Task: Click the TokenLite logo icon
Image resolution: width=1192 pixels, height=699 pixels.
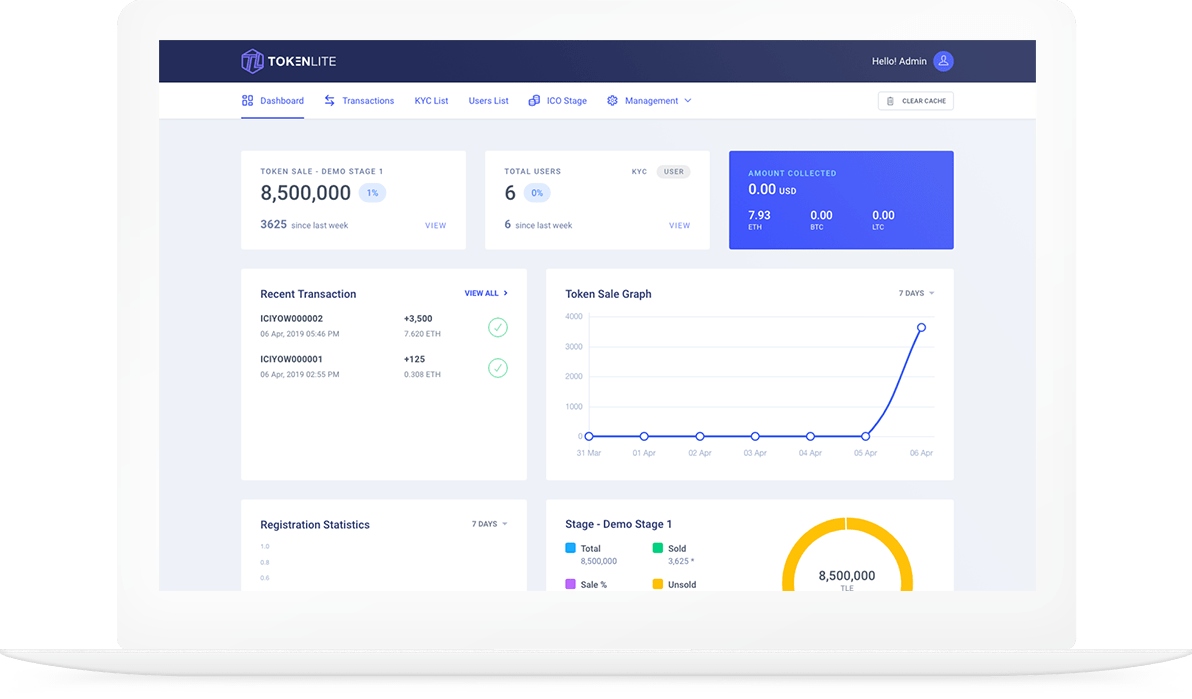Action: click(252, 61)
